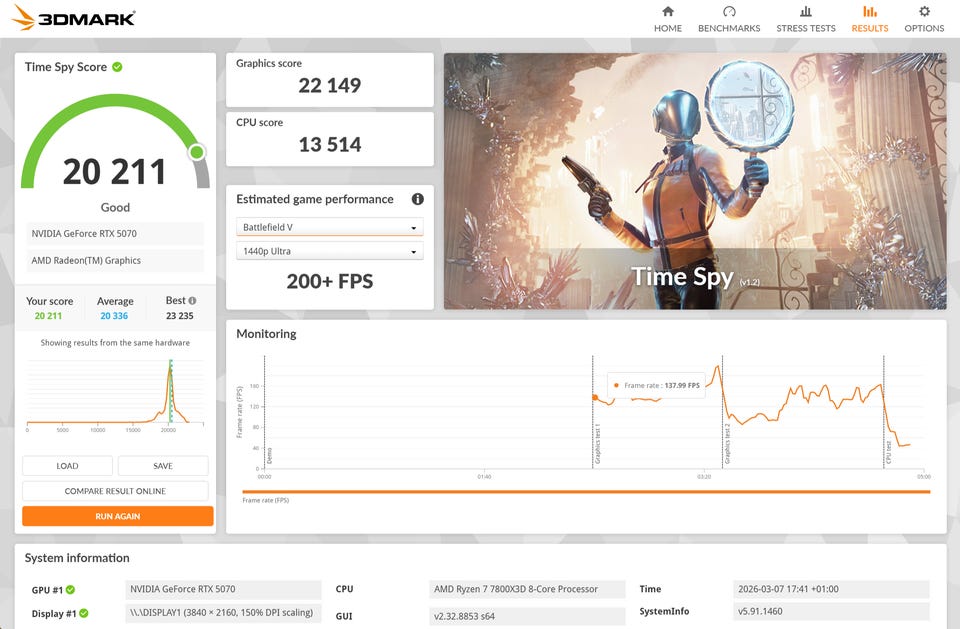Click the orange data point on frame rate graph
The width and height of the screenshot is (960, 629).
(x=595, y=397)
